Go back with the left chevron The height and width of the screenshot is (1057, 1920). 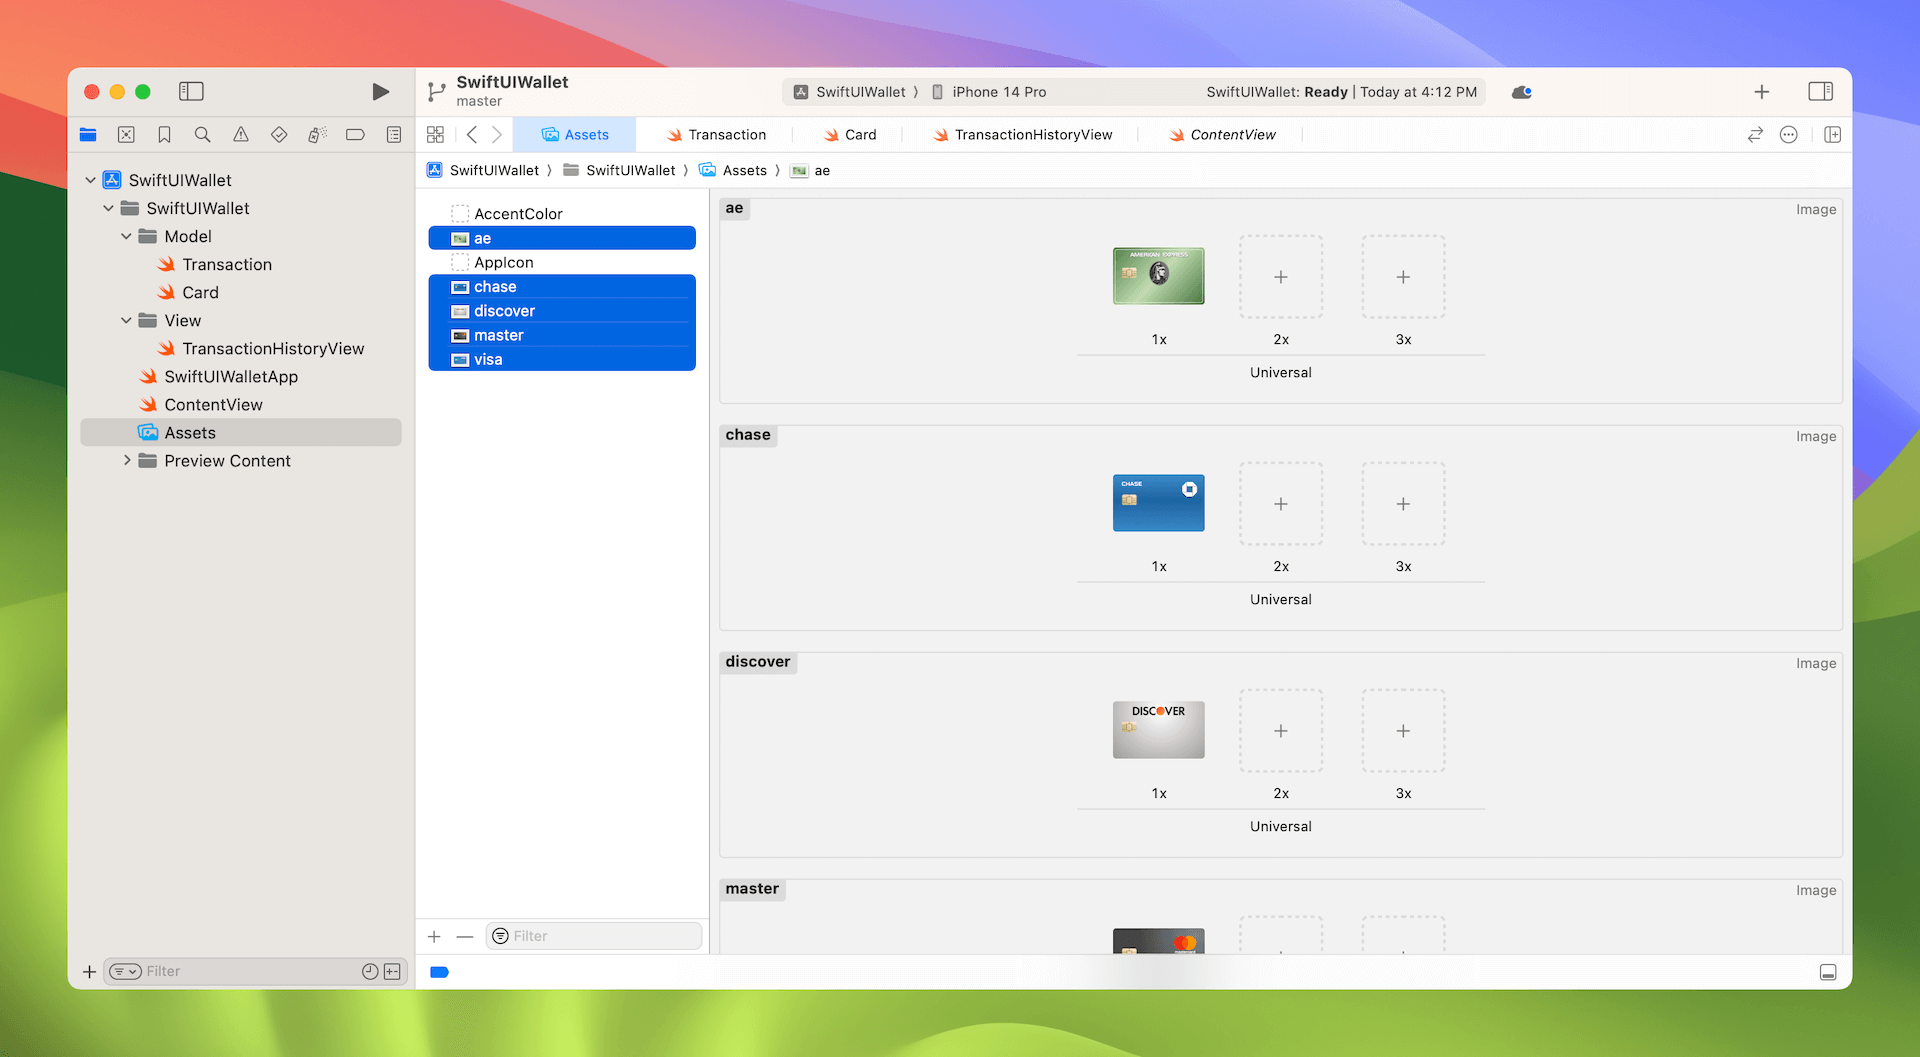tap(472, 135)
